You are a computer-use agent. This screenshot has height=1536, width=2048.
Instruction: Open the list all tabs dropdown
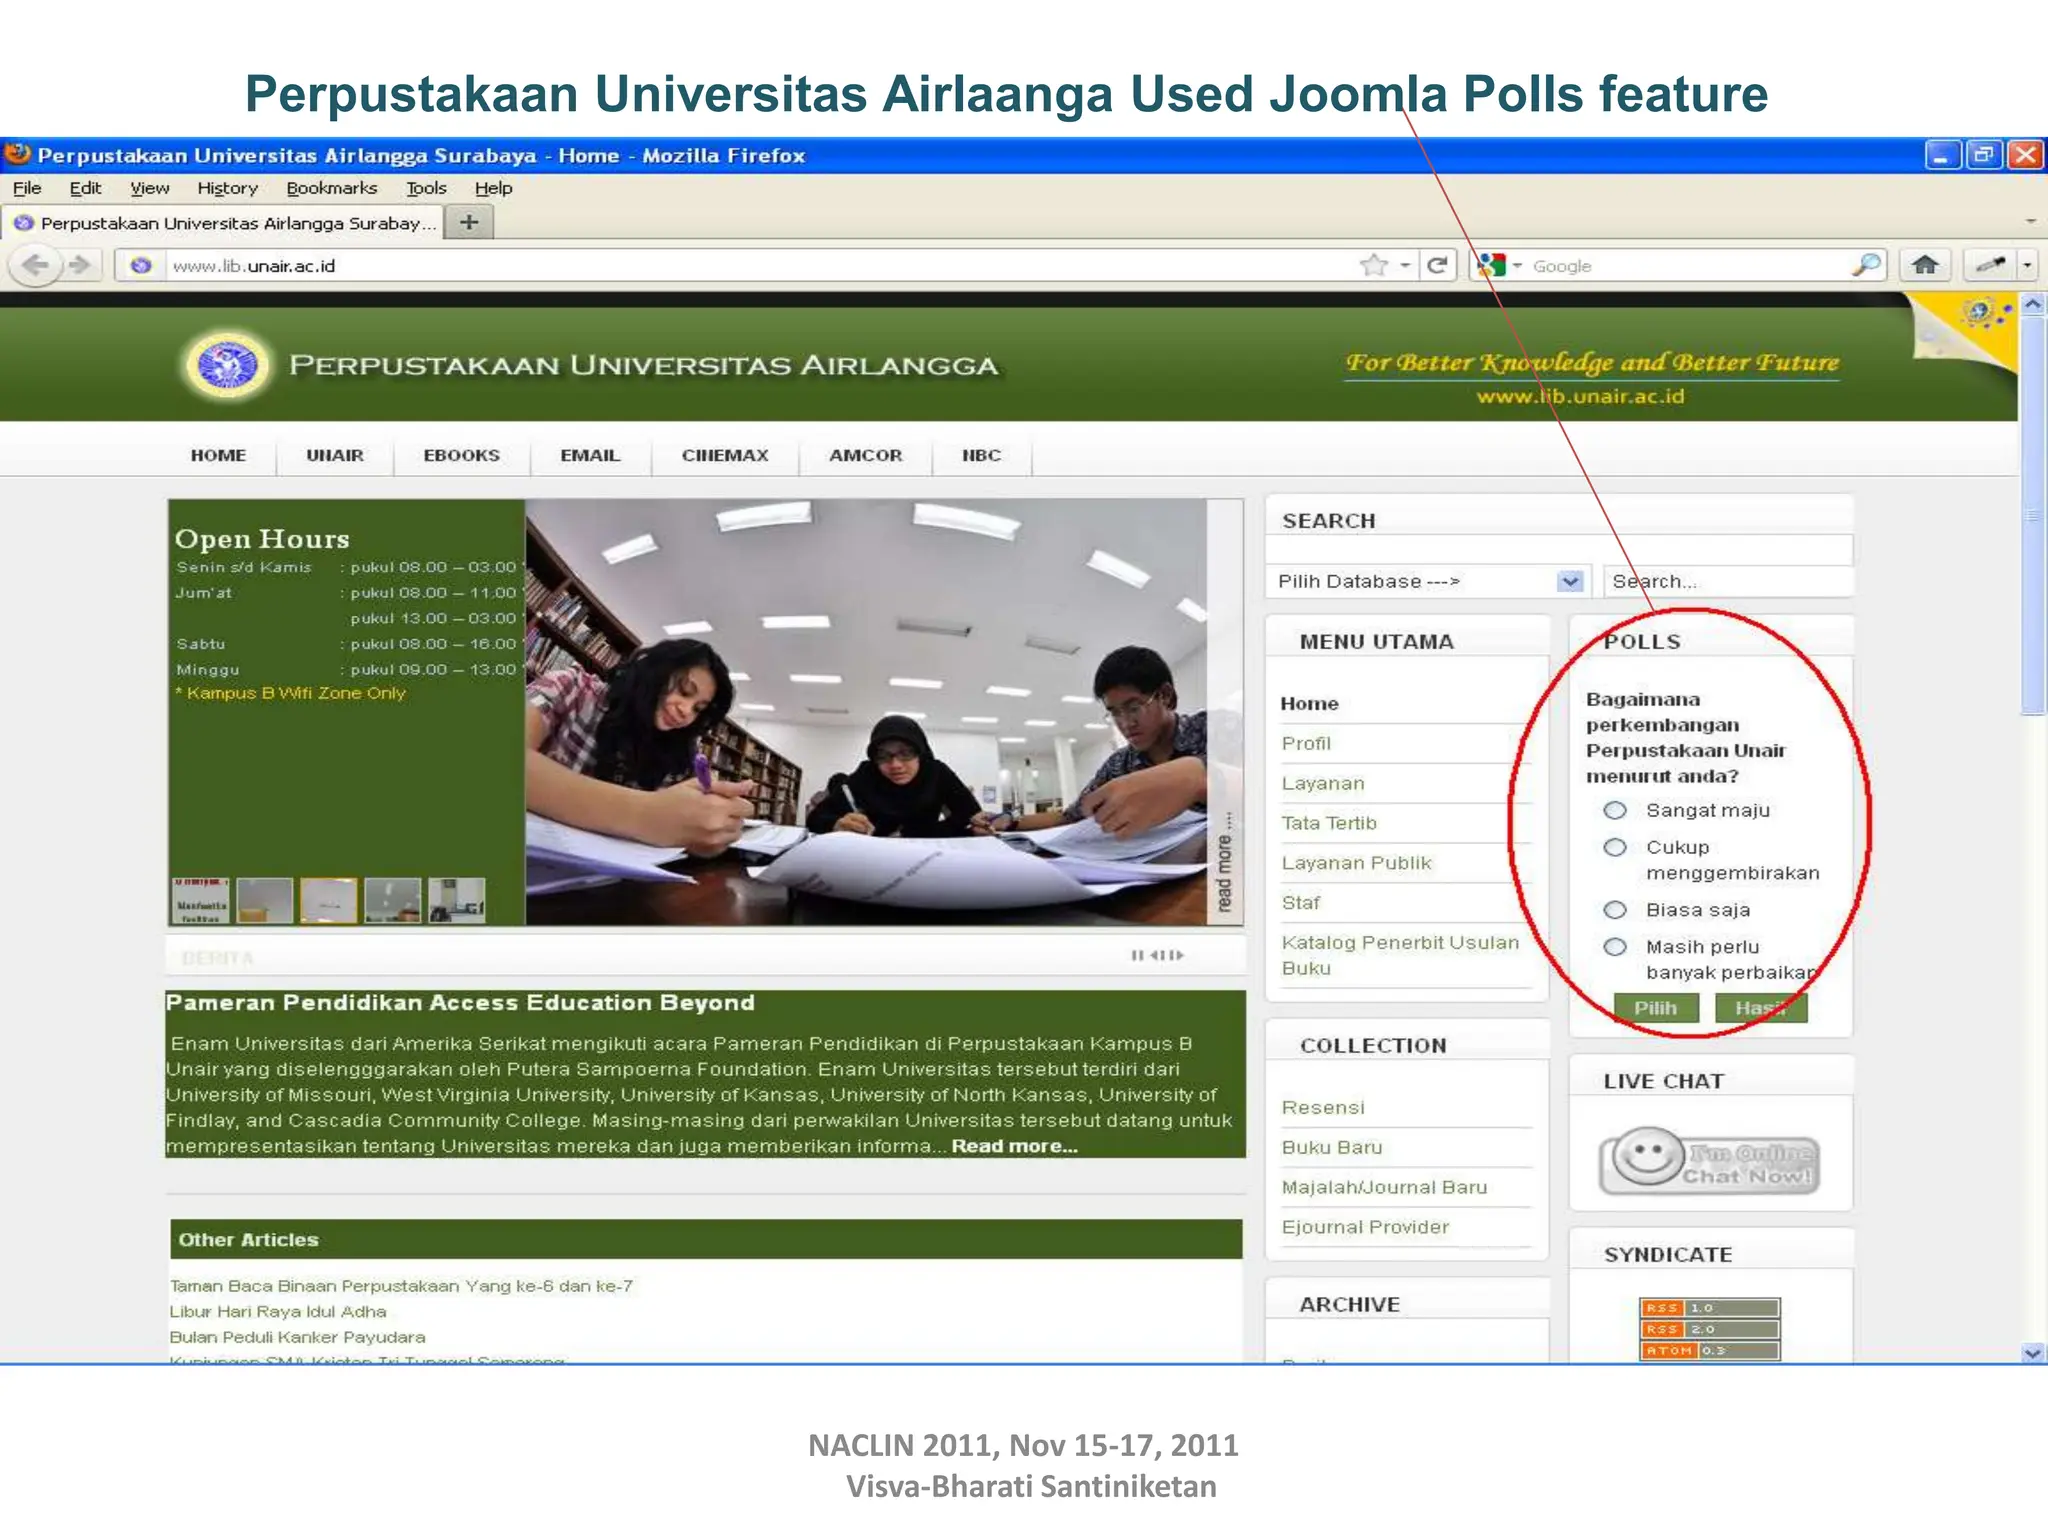coord(2030,221)
